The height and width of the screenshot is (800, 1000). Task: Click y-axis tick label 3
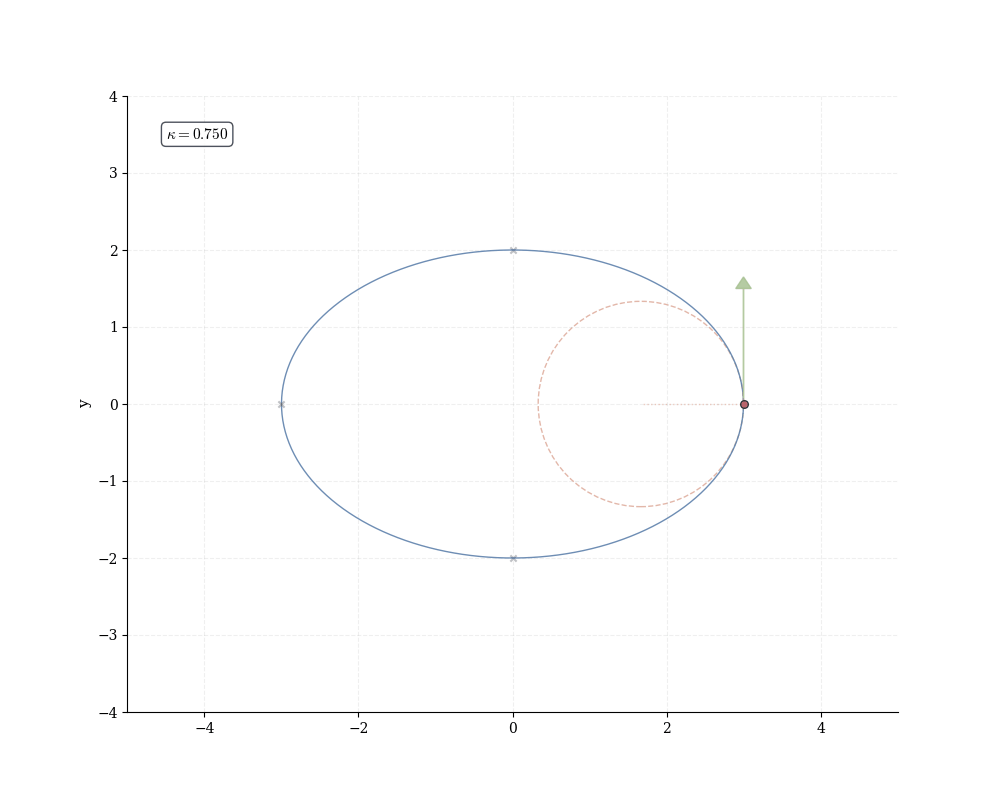click(113, 173)
